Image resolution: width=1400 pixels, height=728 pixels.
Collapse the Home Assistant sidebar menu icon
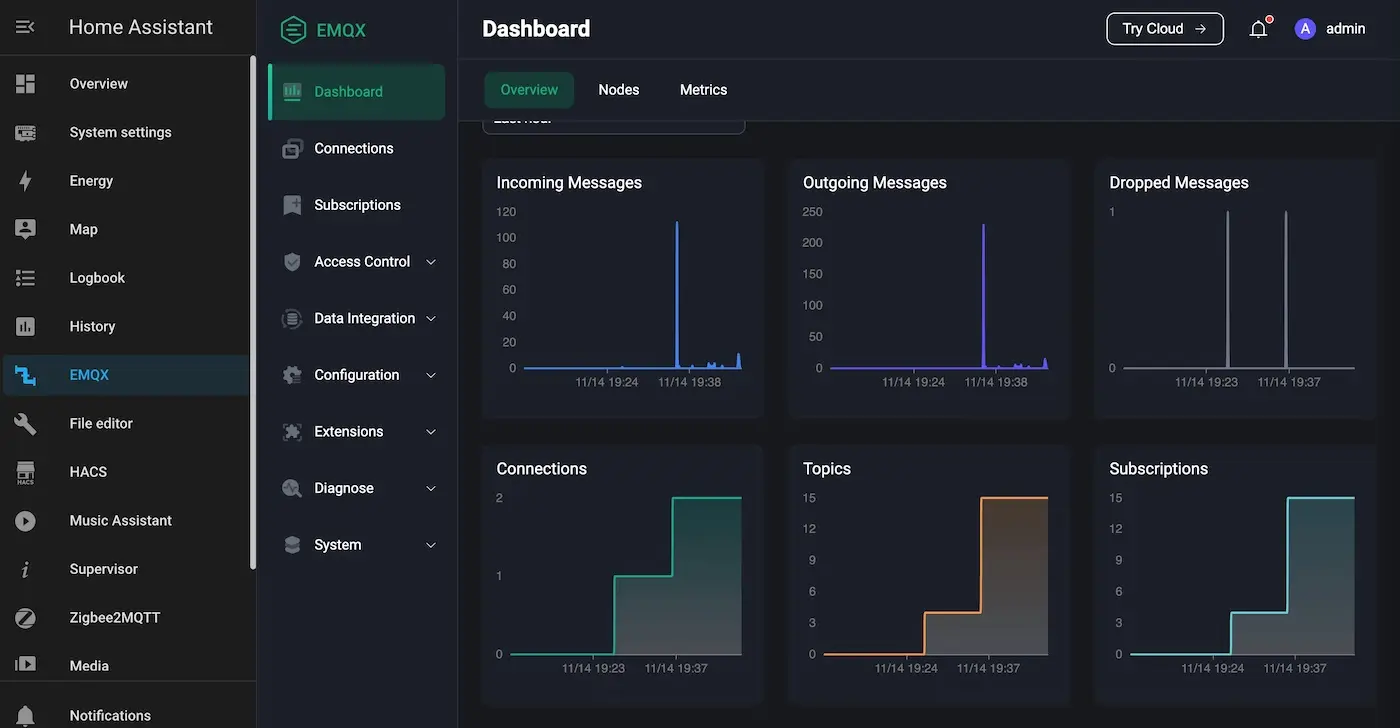coord(25,27)
